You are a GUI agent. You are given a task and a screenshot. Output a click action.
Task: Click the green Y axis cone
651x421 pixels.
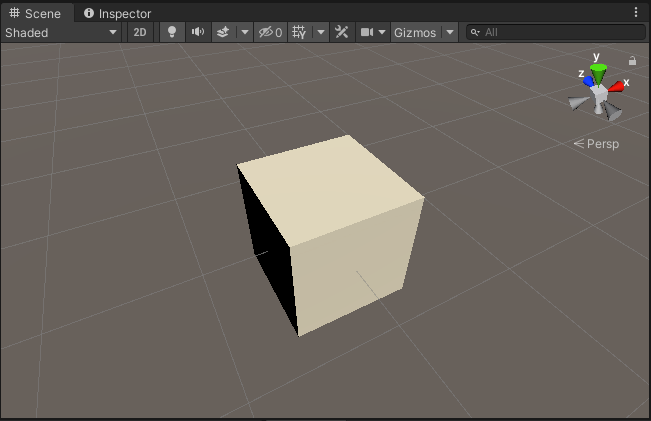[x=598, y=73]
